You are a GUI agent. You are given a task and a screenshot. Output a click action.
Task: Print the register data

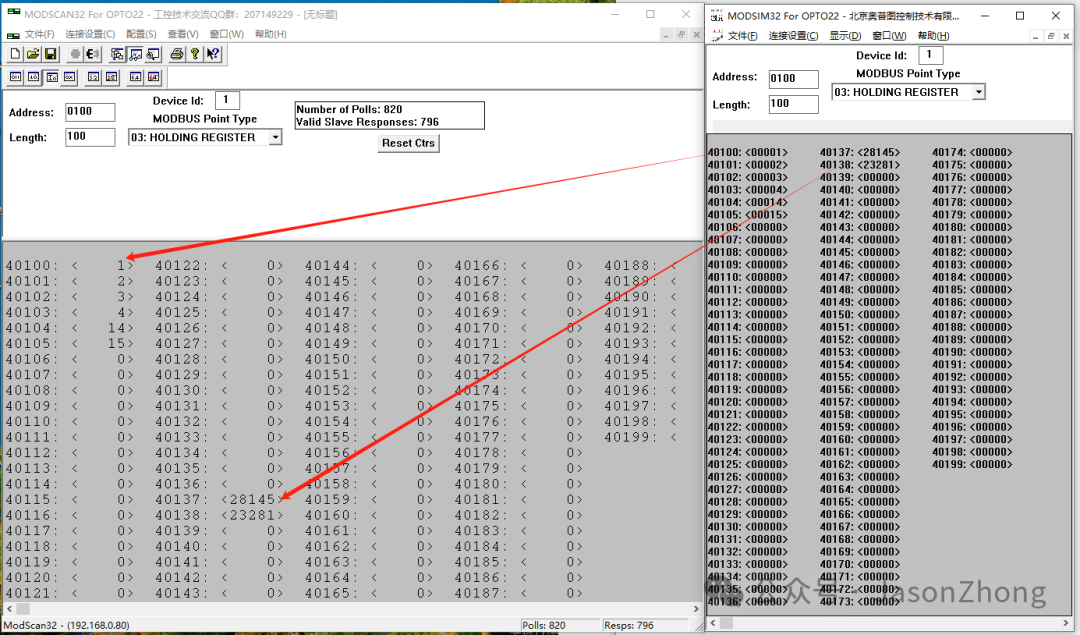coord(177,54)
